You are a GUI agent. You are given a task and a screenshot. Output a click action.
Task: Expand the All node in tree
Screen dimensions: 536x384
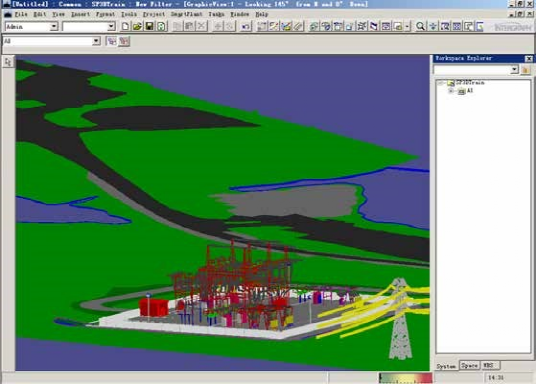tap(450, 91)
